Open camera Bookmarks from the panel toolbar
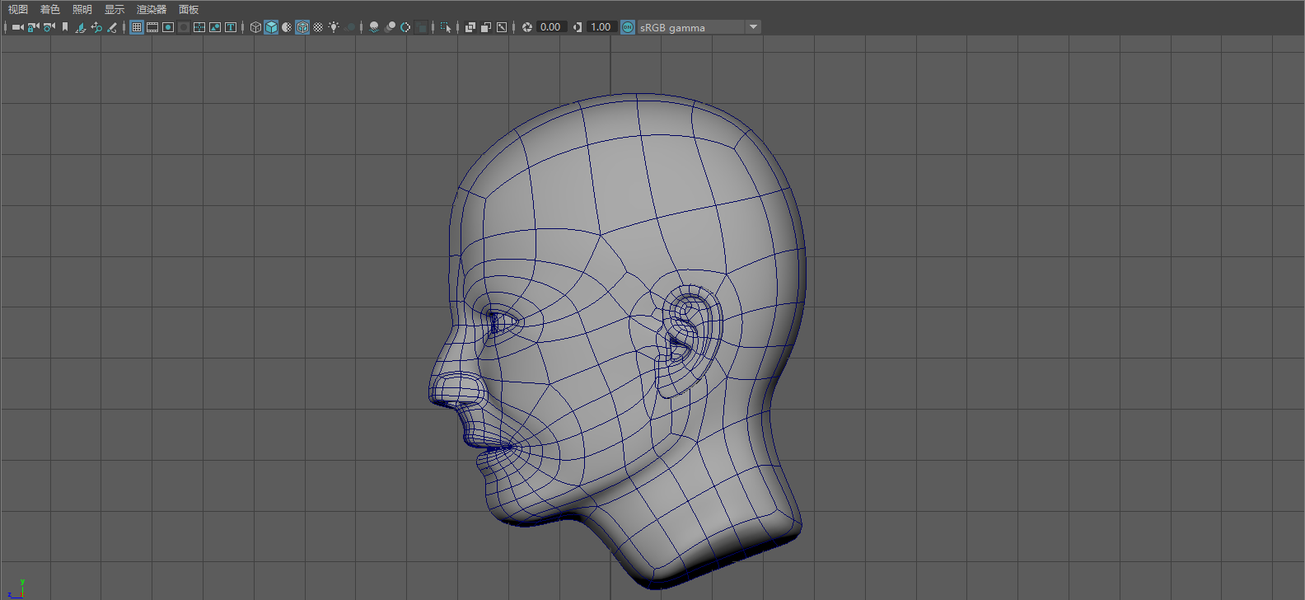 click(65, 27)
